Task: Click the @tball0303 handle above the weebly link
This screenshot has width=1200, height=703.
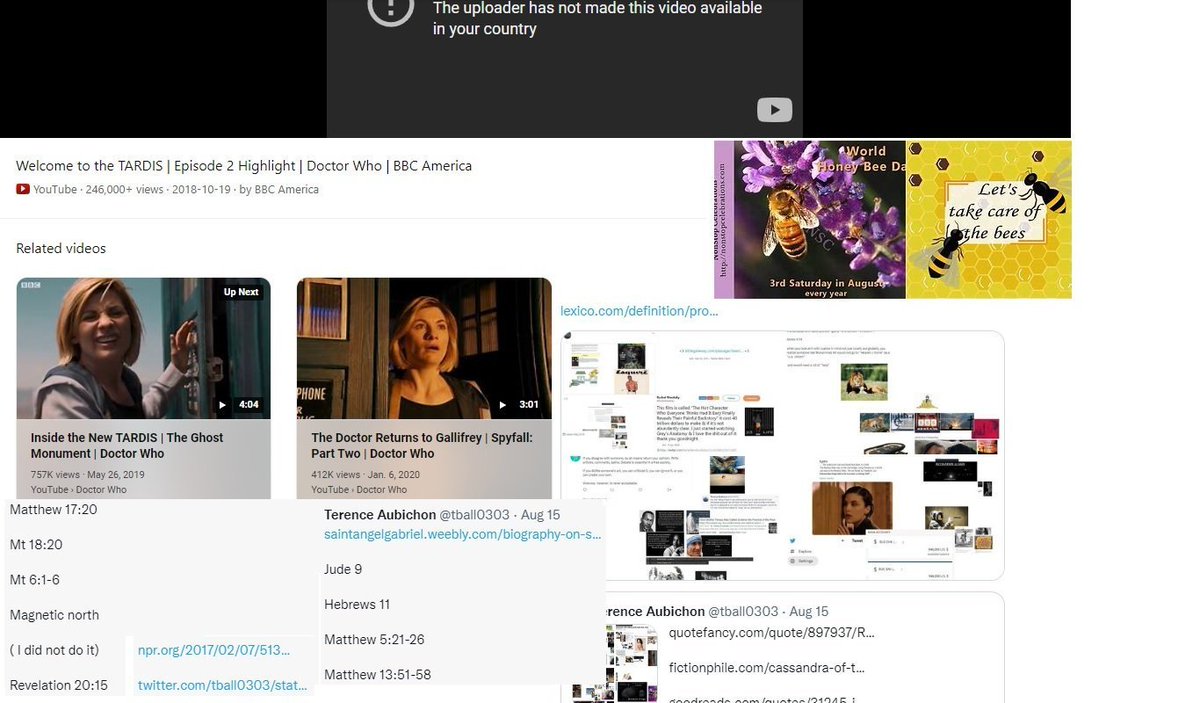Action: point(475,514)
